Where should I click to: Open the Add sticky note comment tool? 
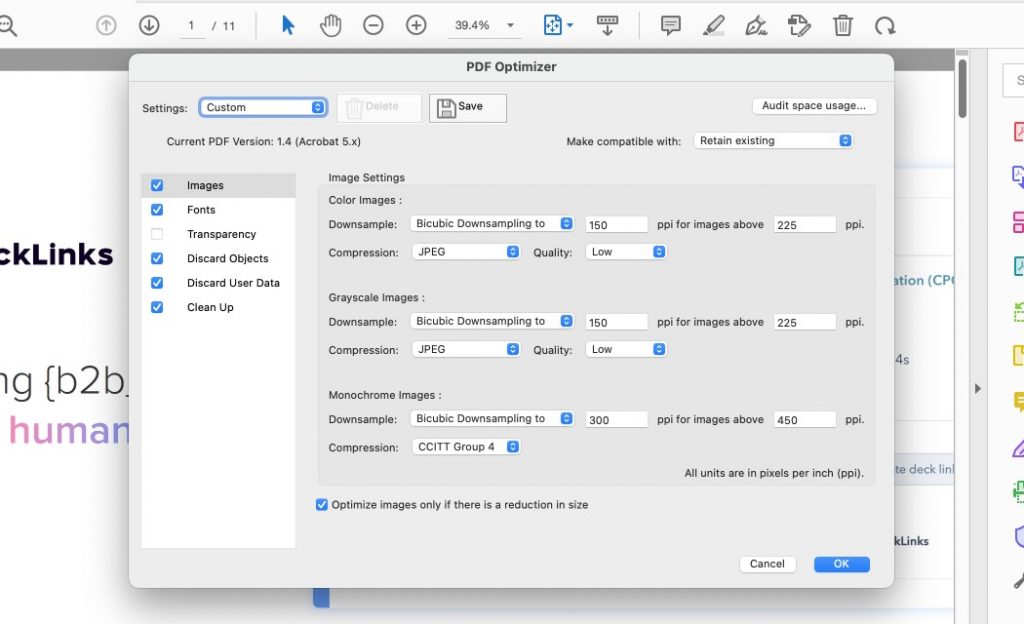tap(669, 25)
